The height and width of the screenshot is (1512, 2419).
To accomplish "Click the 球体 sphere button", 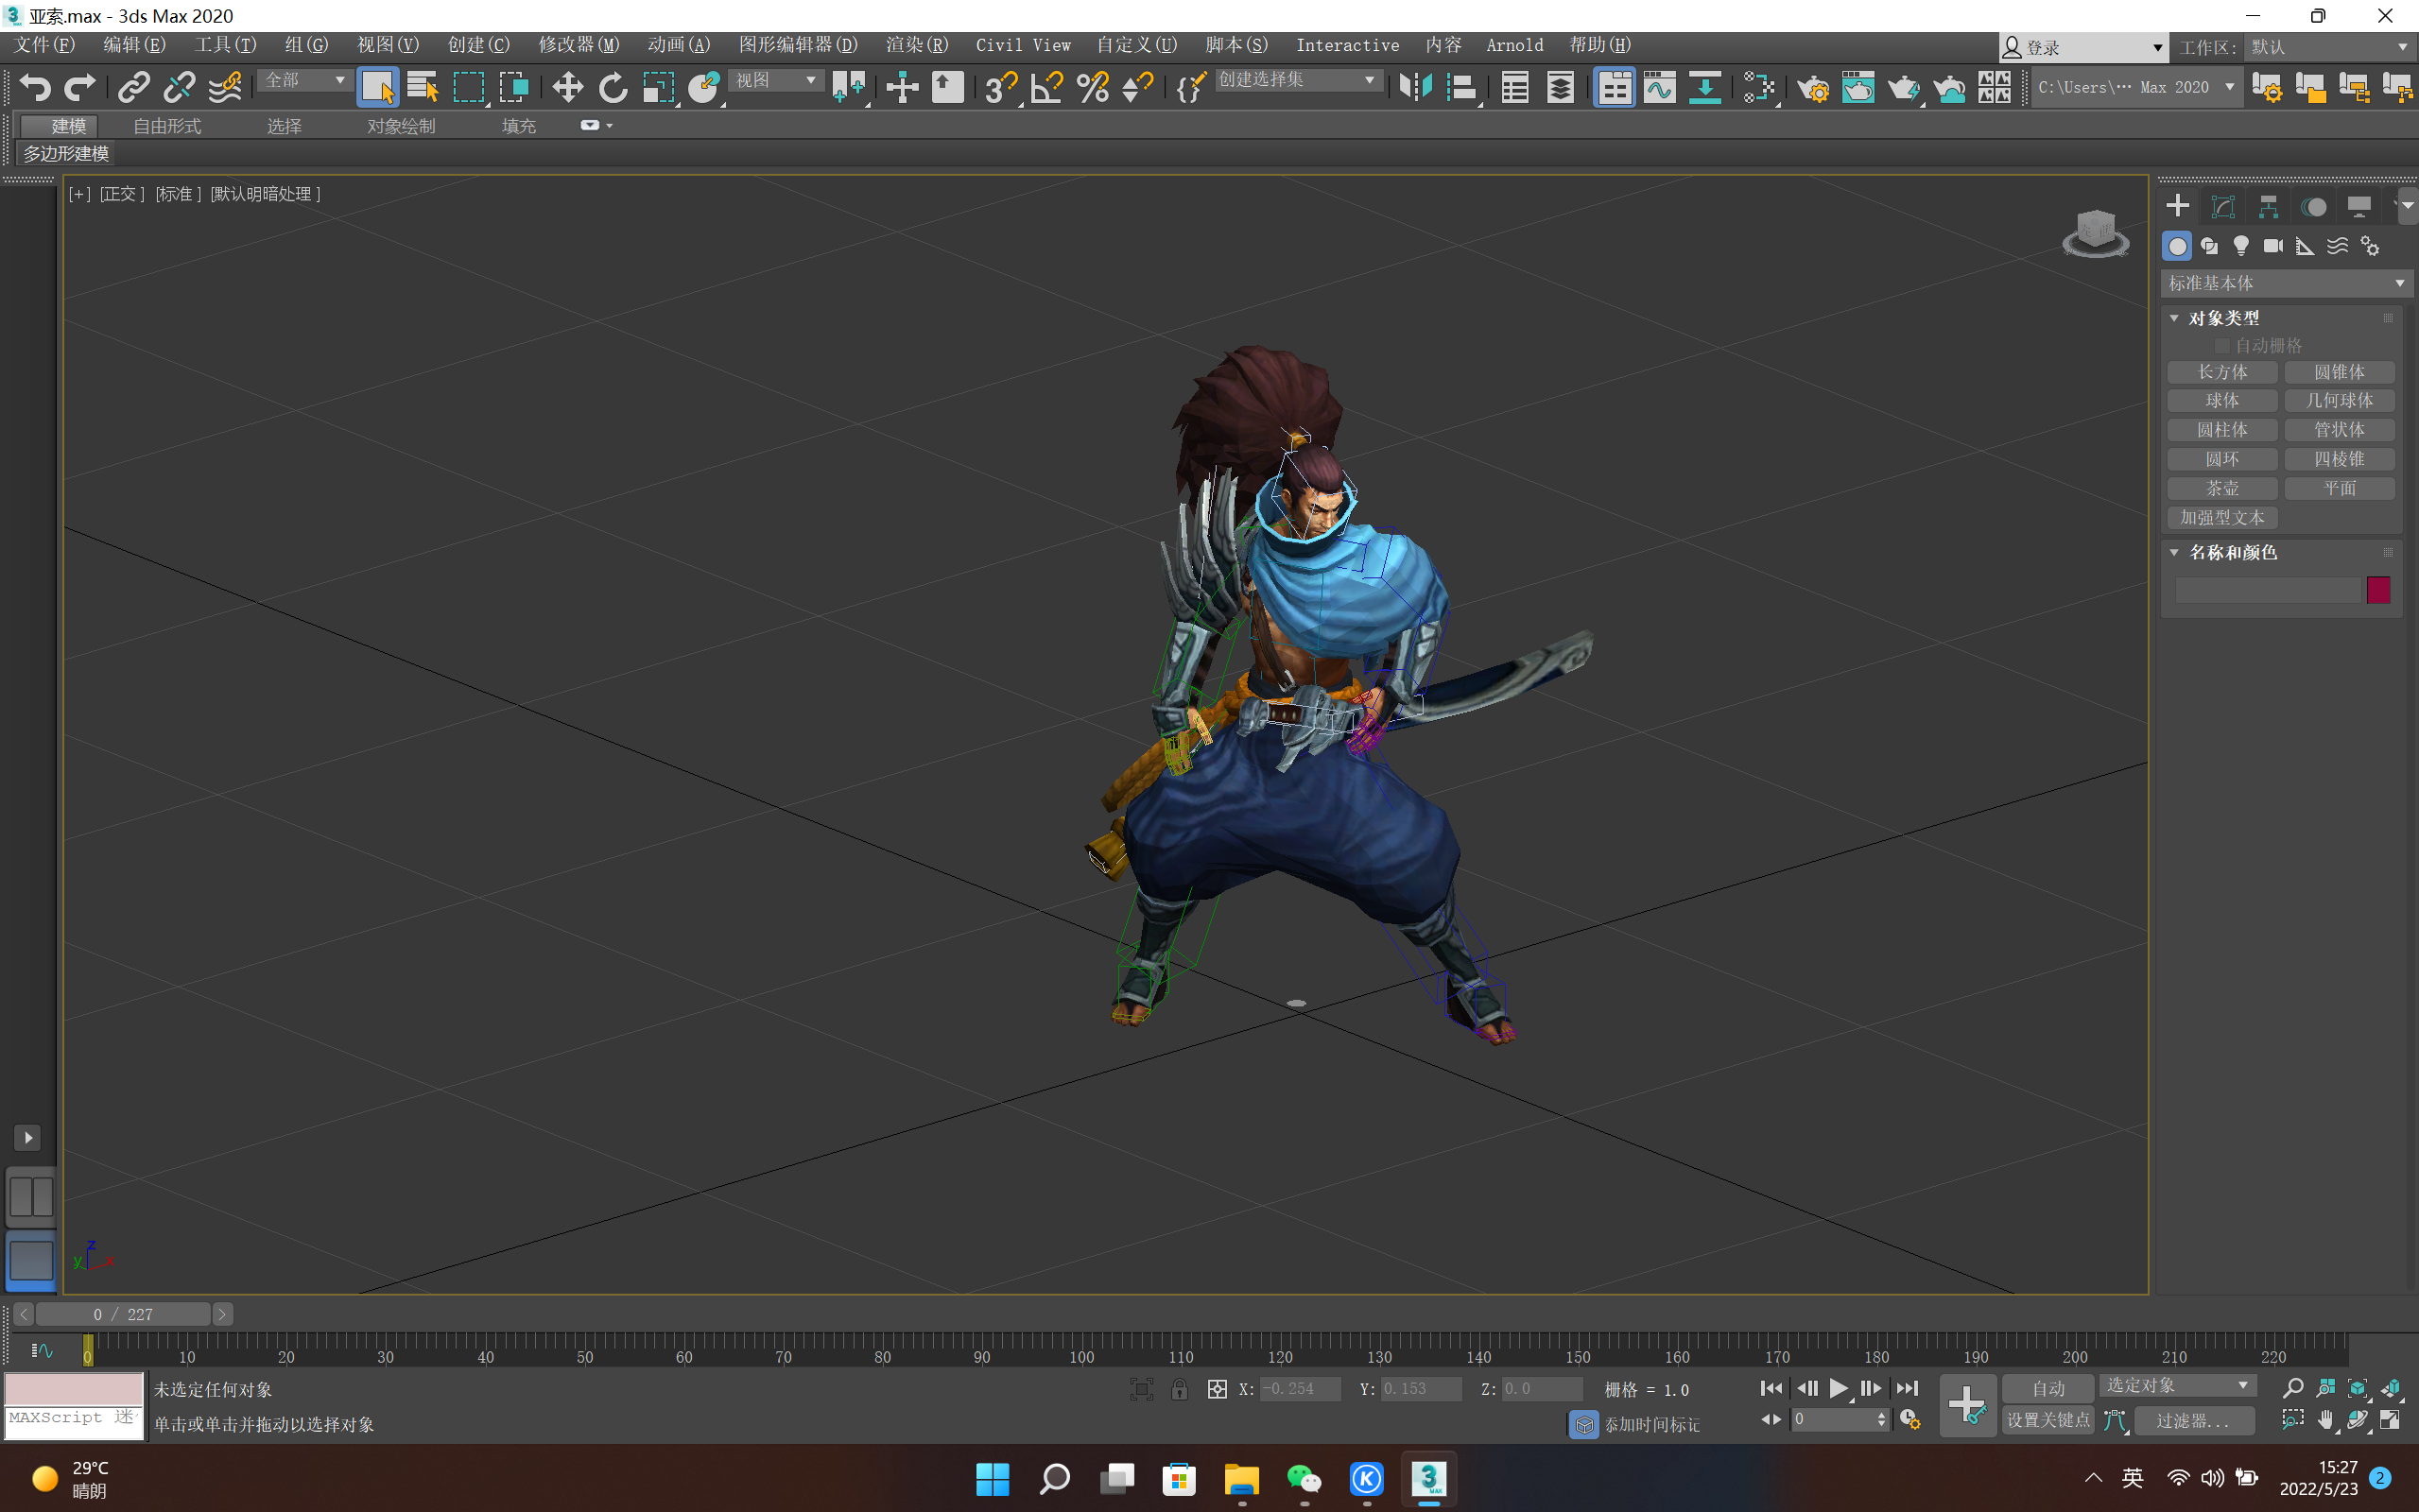I will [x=2222, y=401].
